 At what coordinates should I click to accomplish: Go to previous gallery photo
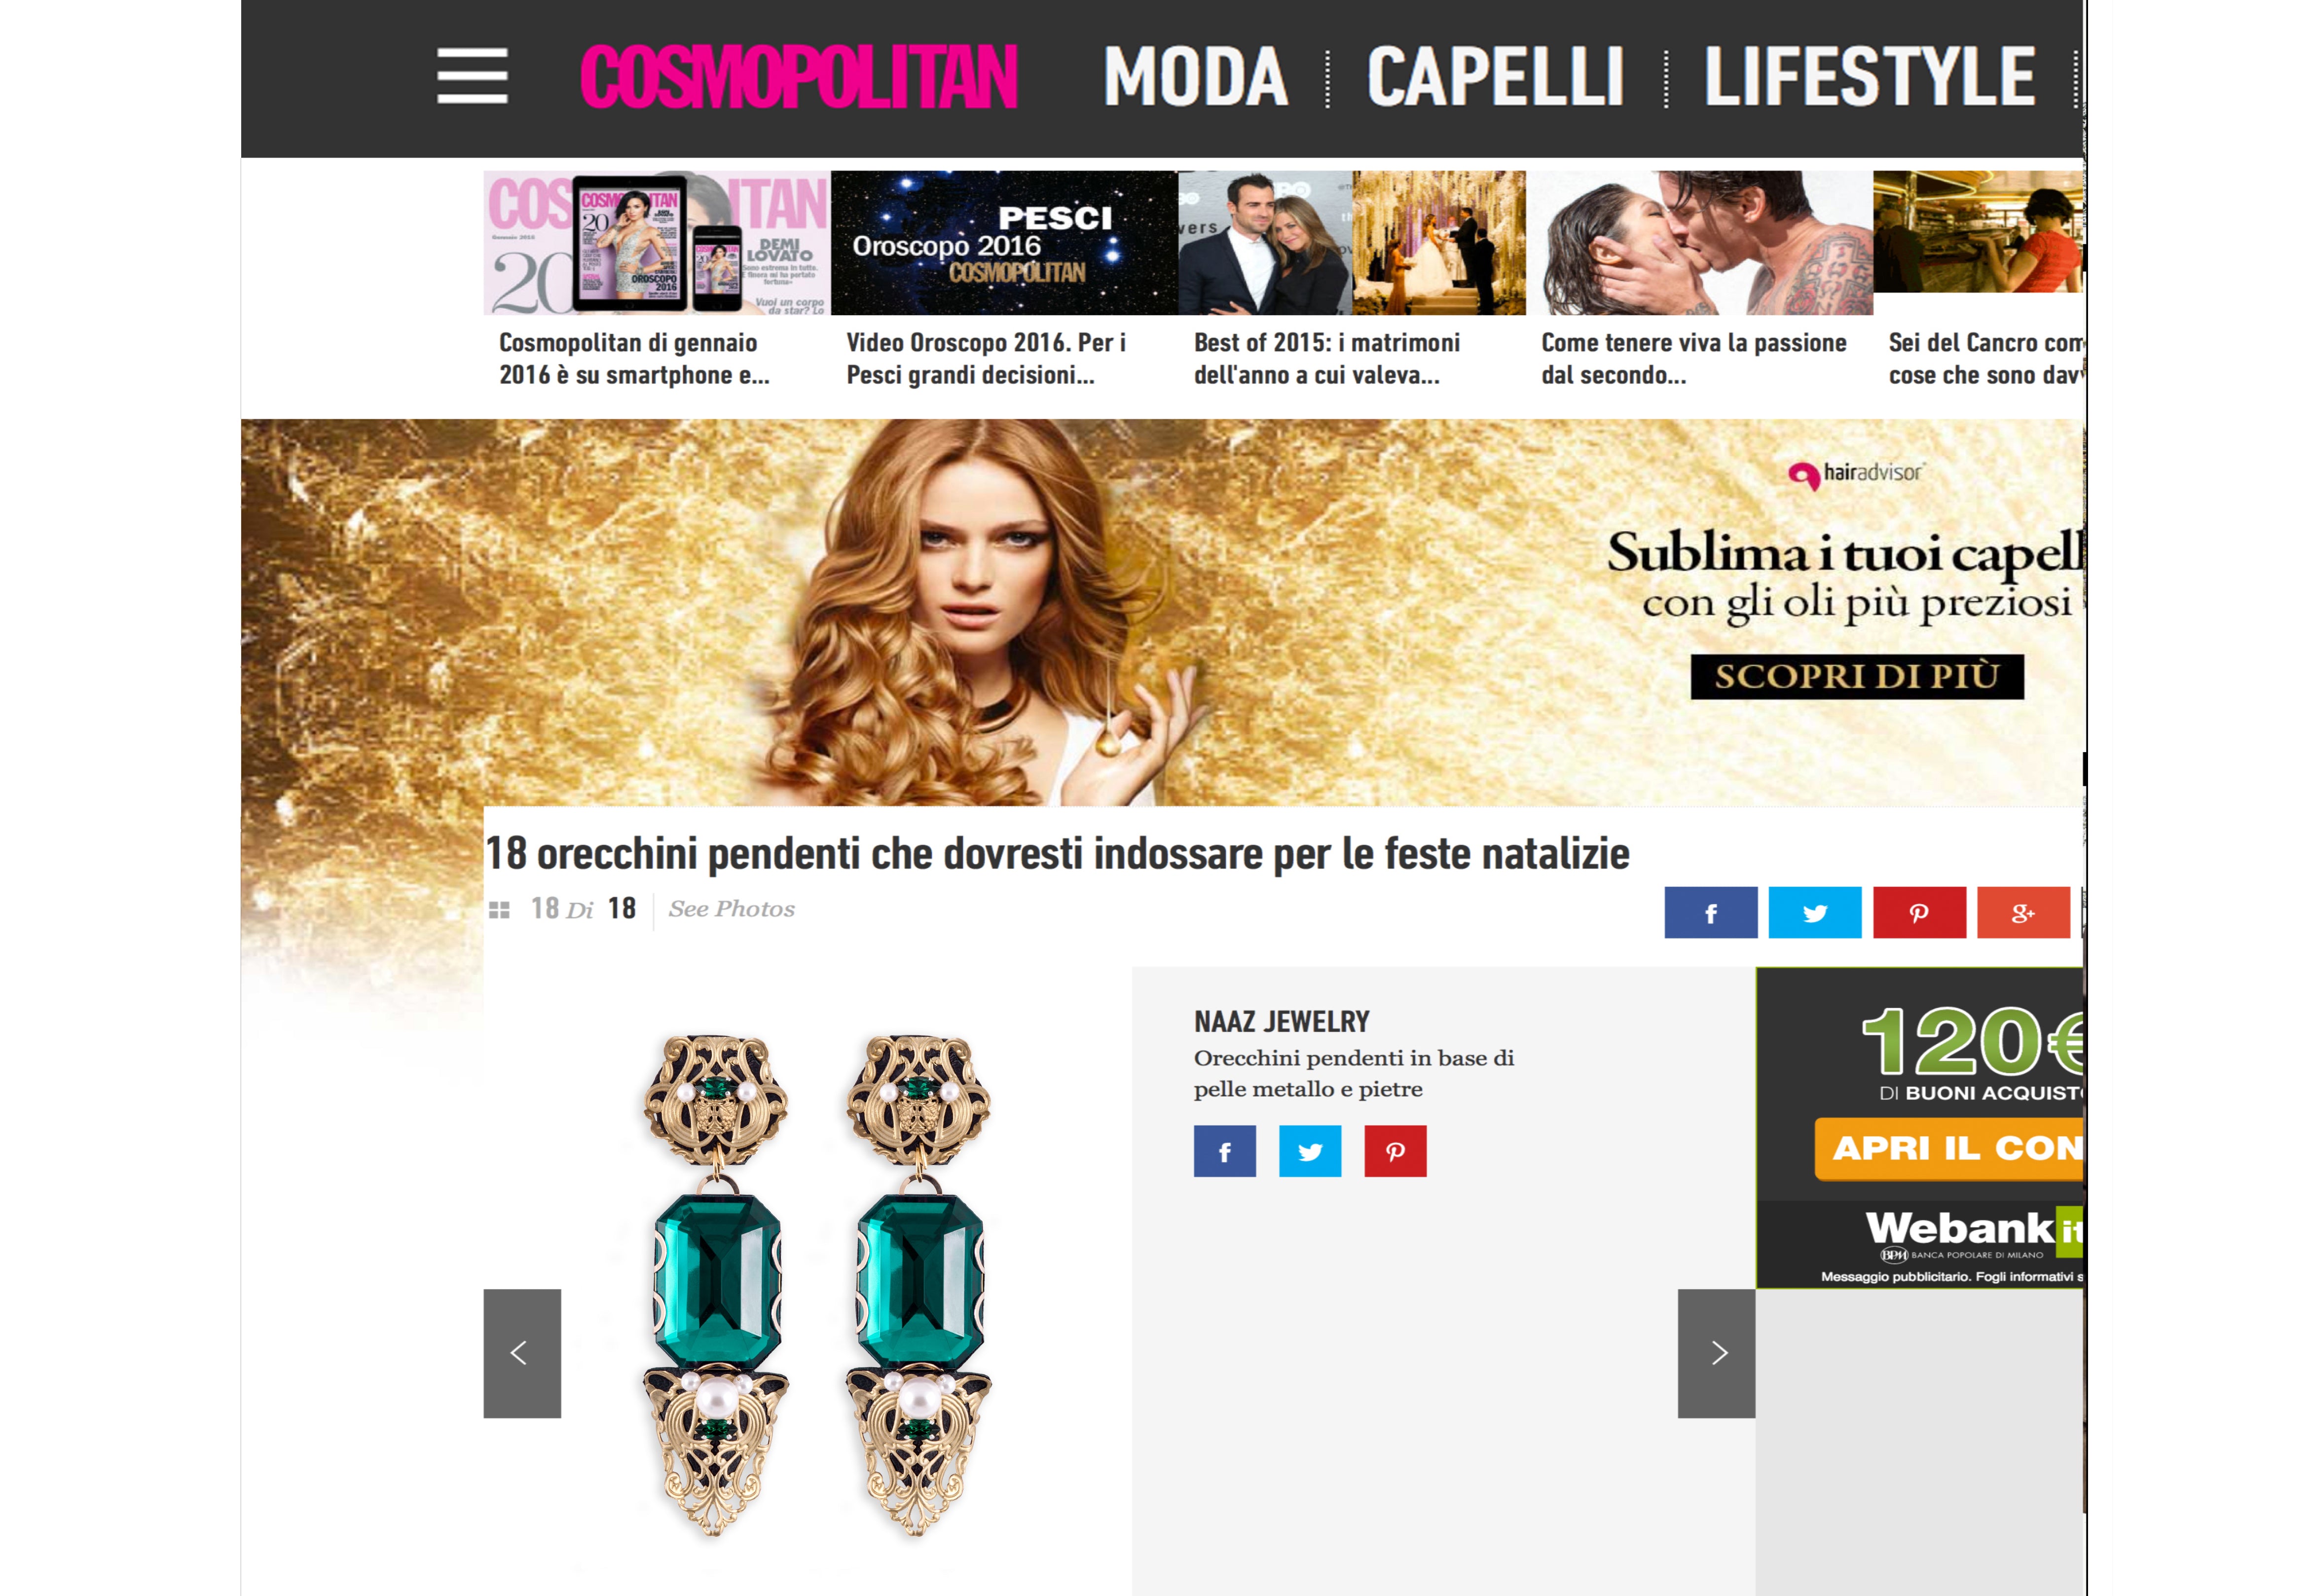coord(522,1353)
